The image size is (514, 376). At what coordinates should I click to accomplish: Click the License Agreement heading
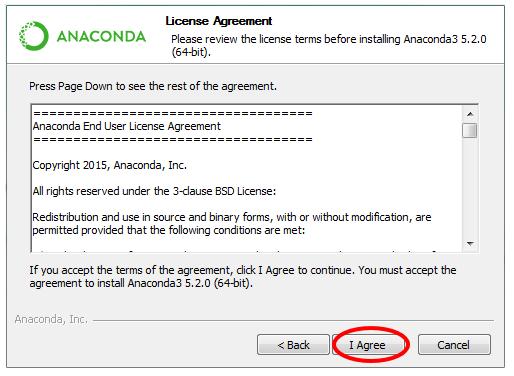[x=219, y=21]
